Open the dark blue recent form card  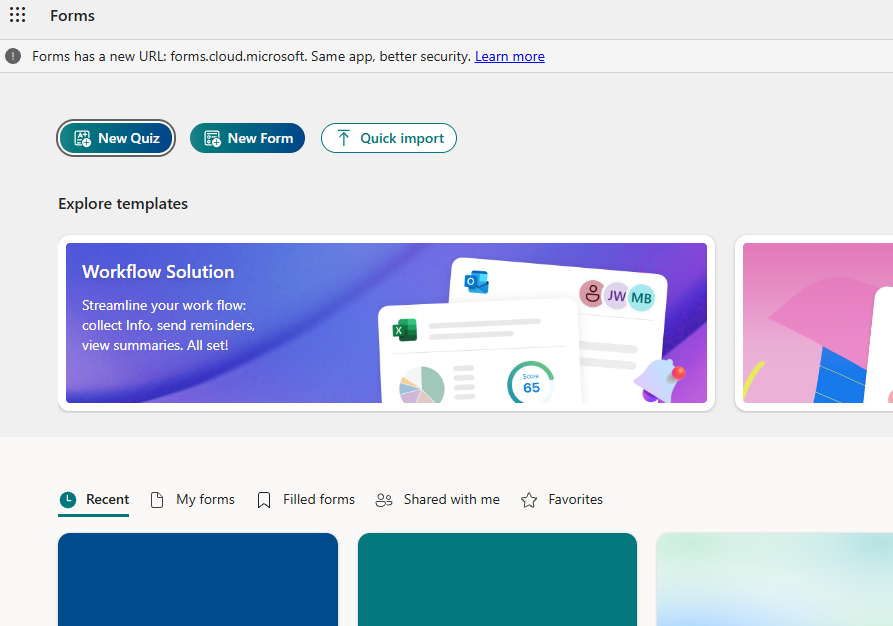tap(198, 579)
